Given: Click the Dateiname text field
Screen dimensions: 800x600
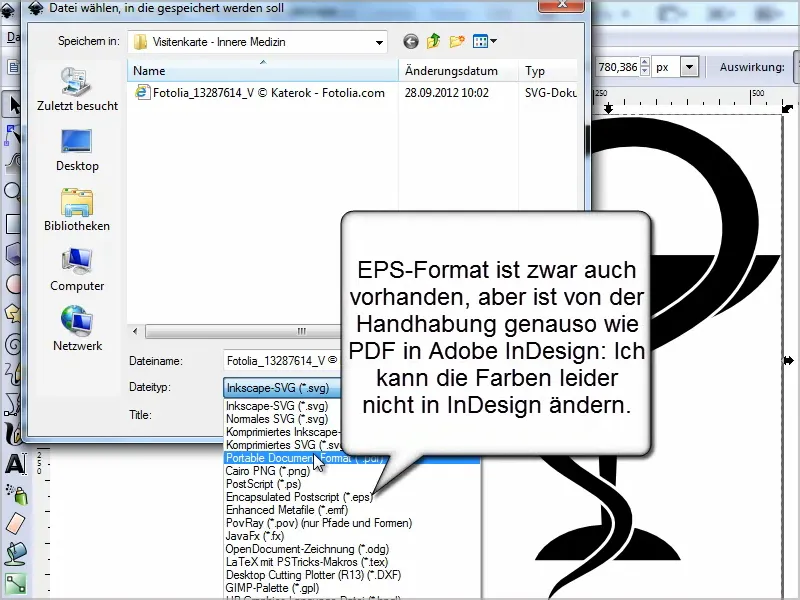Looking at the screenshot, I should point(282,361).
